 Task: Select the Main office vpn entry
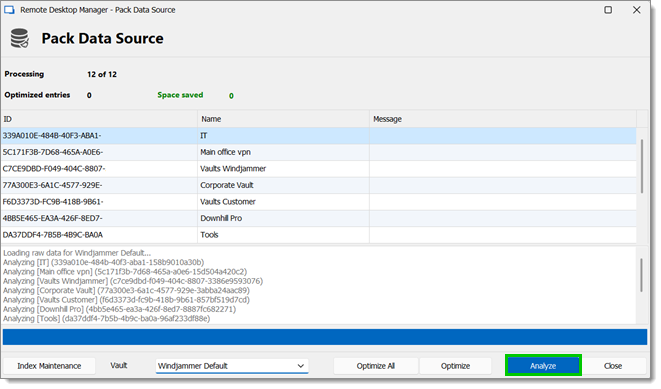(x=226, y=152)
